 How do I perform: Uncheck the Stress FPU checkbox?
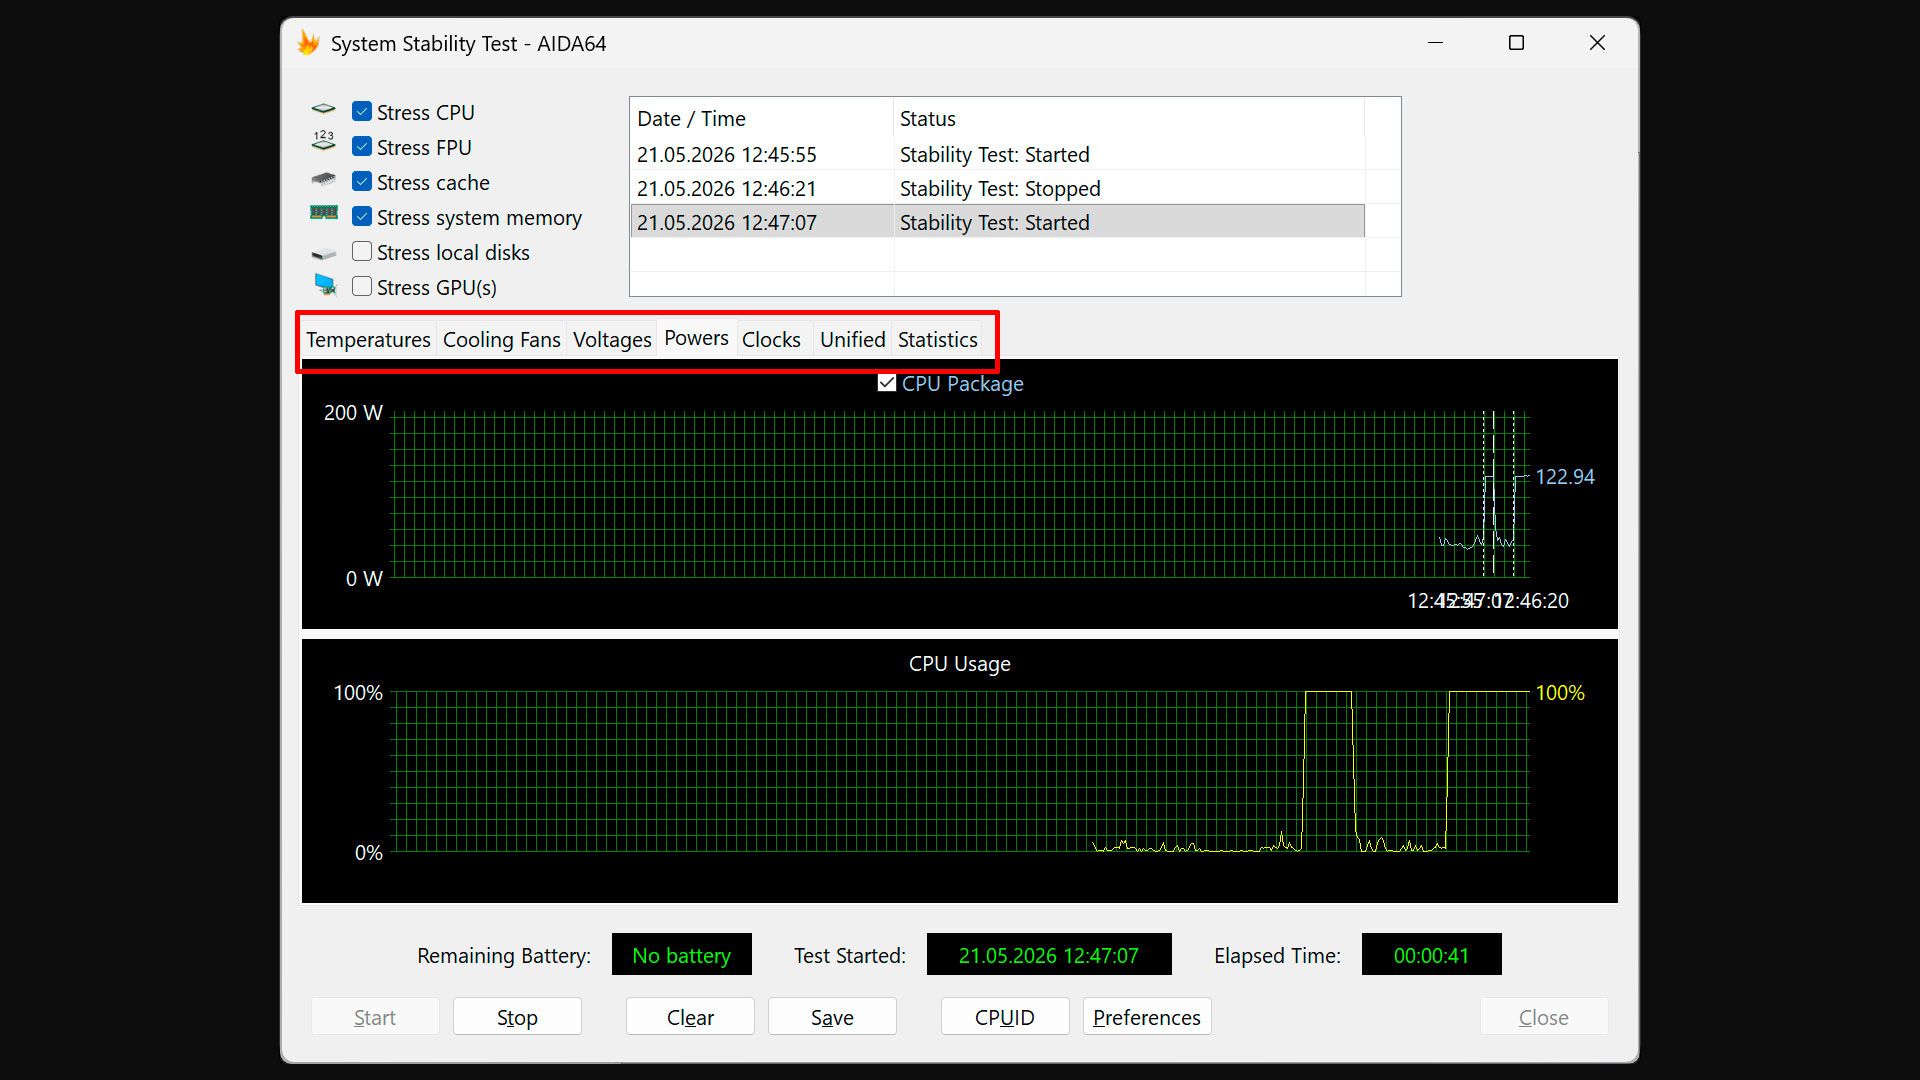point(362,147)
